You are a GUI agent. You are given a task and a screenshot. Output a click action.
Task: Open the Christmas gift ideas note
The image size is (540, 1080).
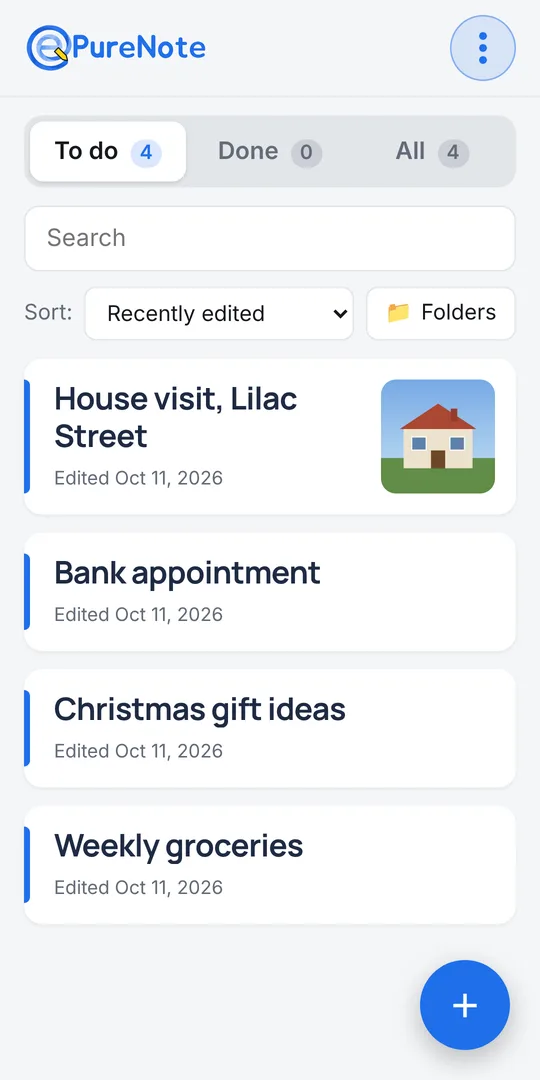tap(270, 728)
